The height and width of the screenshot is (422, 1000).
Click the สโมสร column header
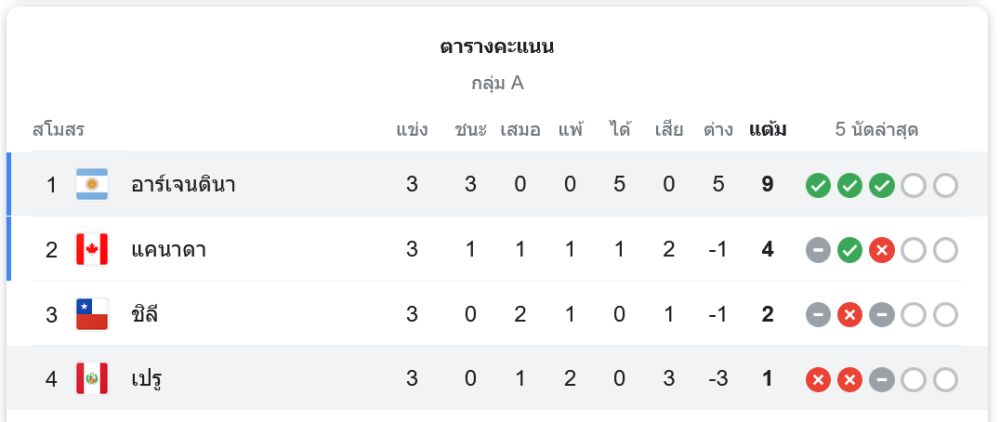tap(58, 130)
